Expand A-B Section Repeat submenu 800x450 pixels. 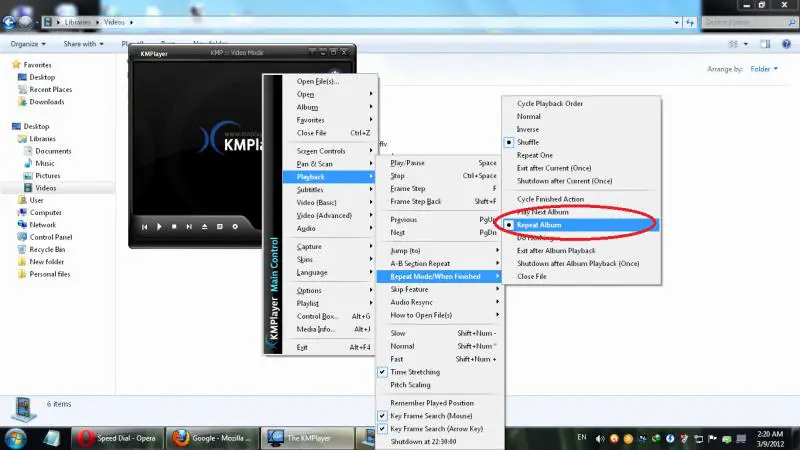click(440, 263)
